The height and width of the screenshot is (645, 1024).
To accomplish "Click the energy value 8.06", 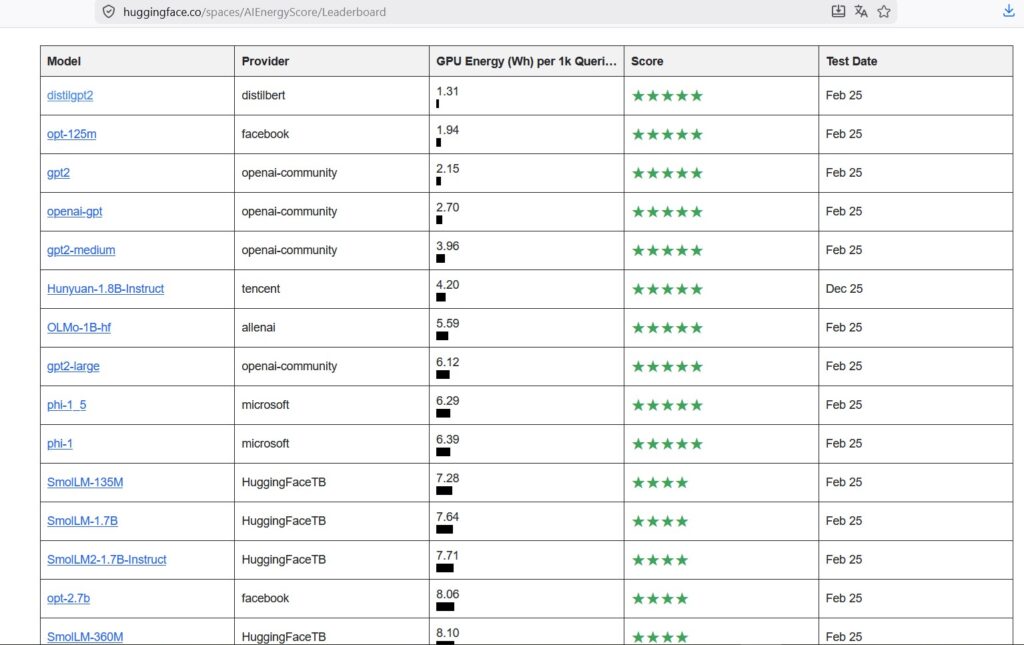I will point(447,594).
